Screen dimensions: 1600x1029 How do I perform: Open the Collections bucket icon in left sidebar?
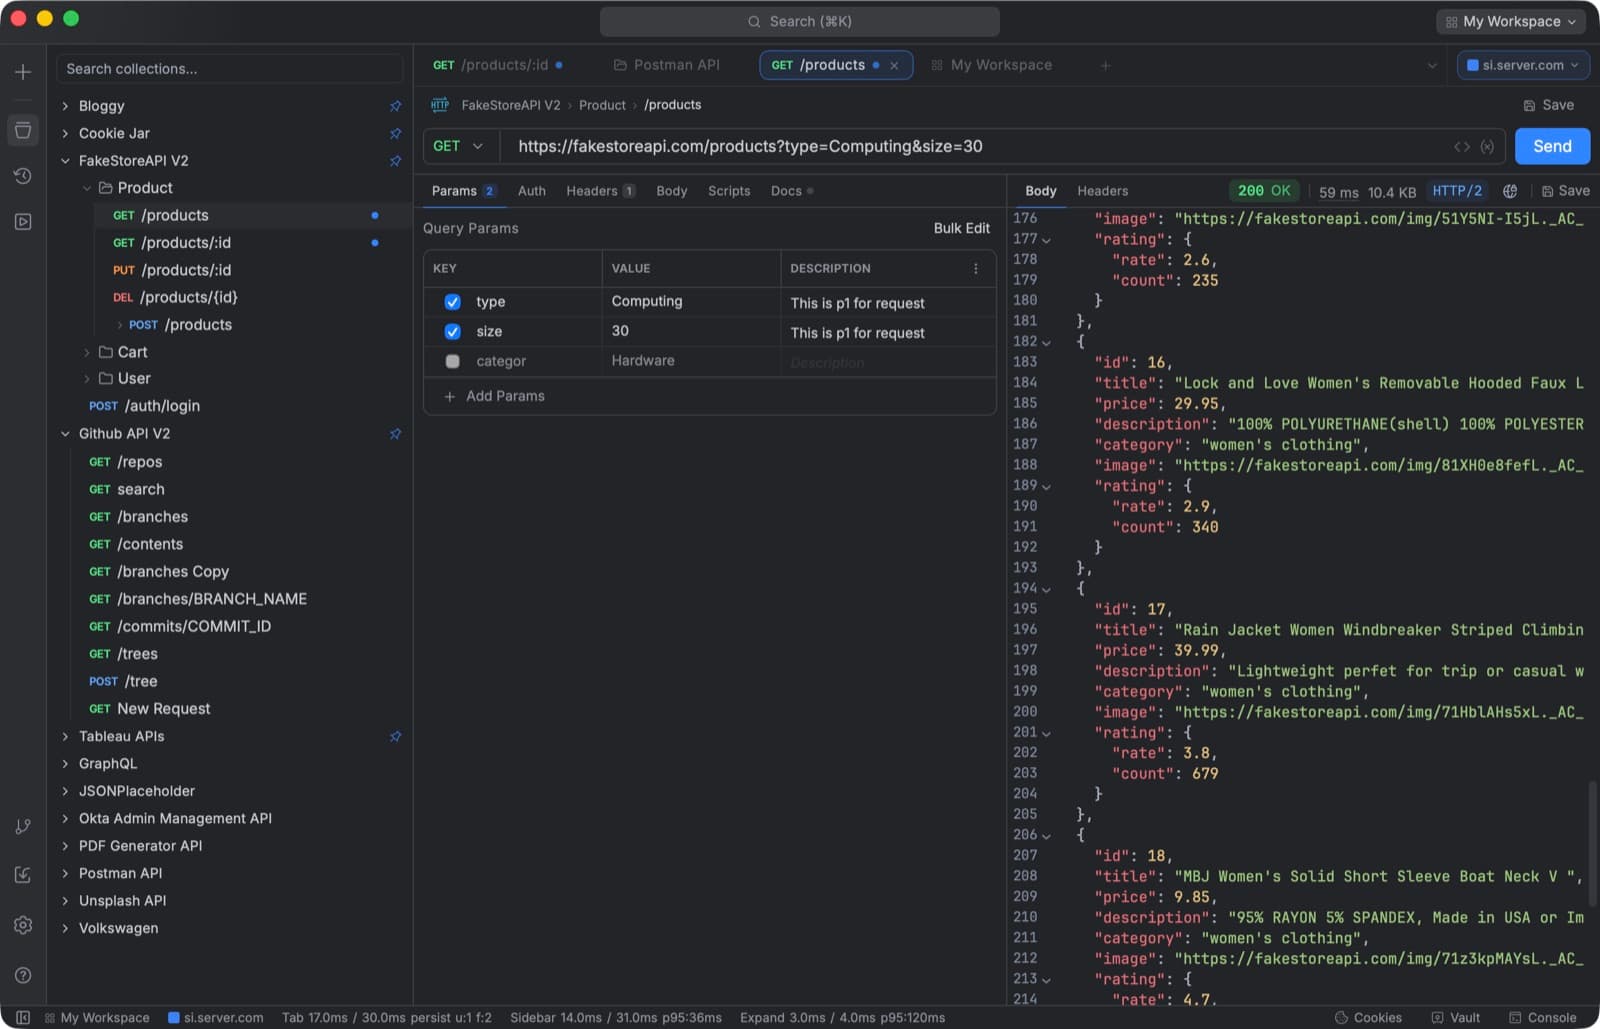(x=23, y=130)
